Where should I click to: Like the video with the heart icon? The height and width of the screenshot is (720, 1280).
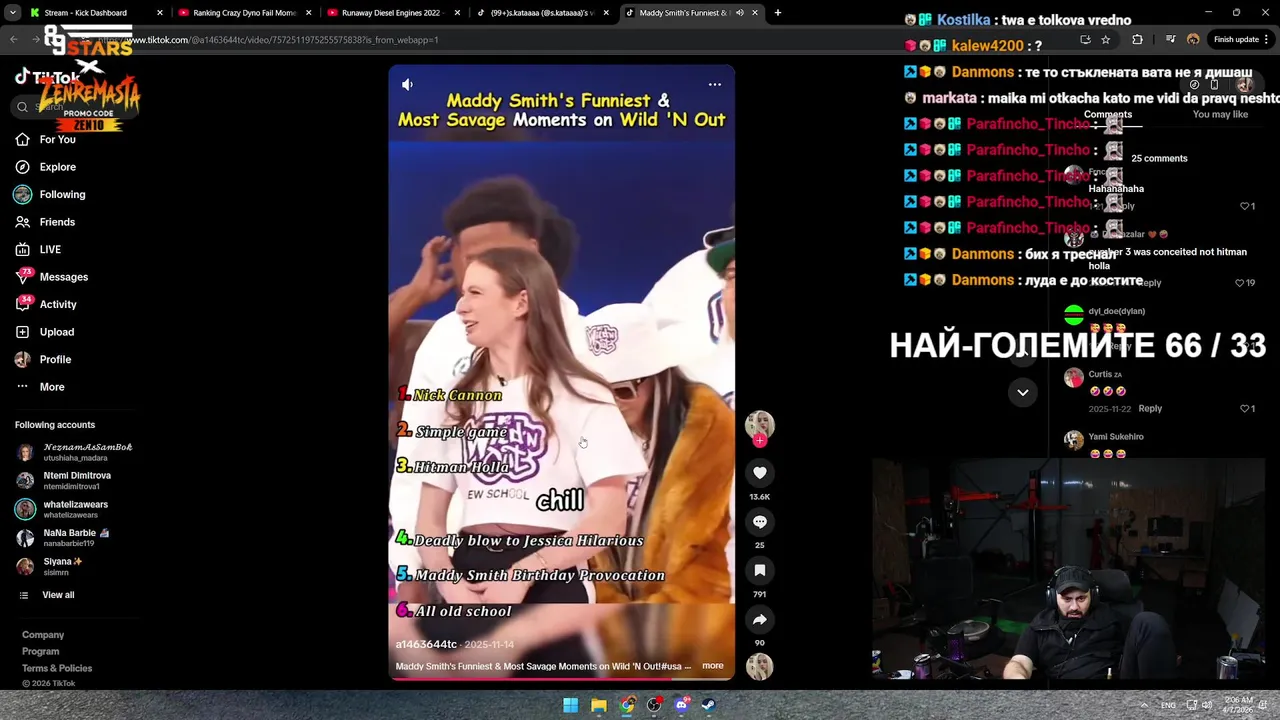[760, 473]
